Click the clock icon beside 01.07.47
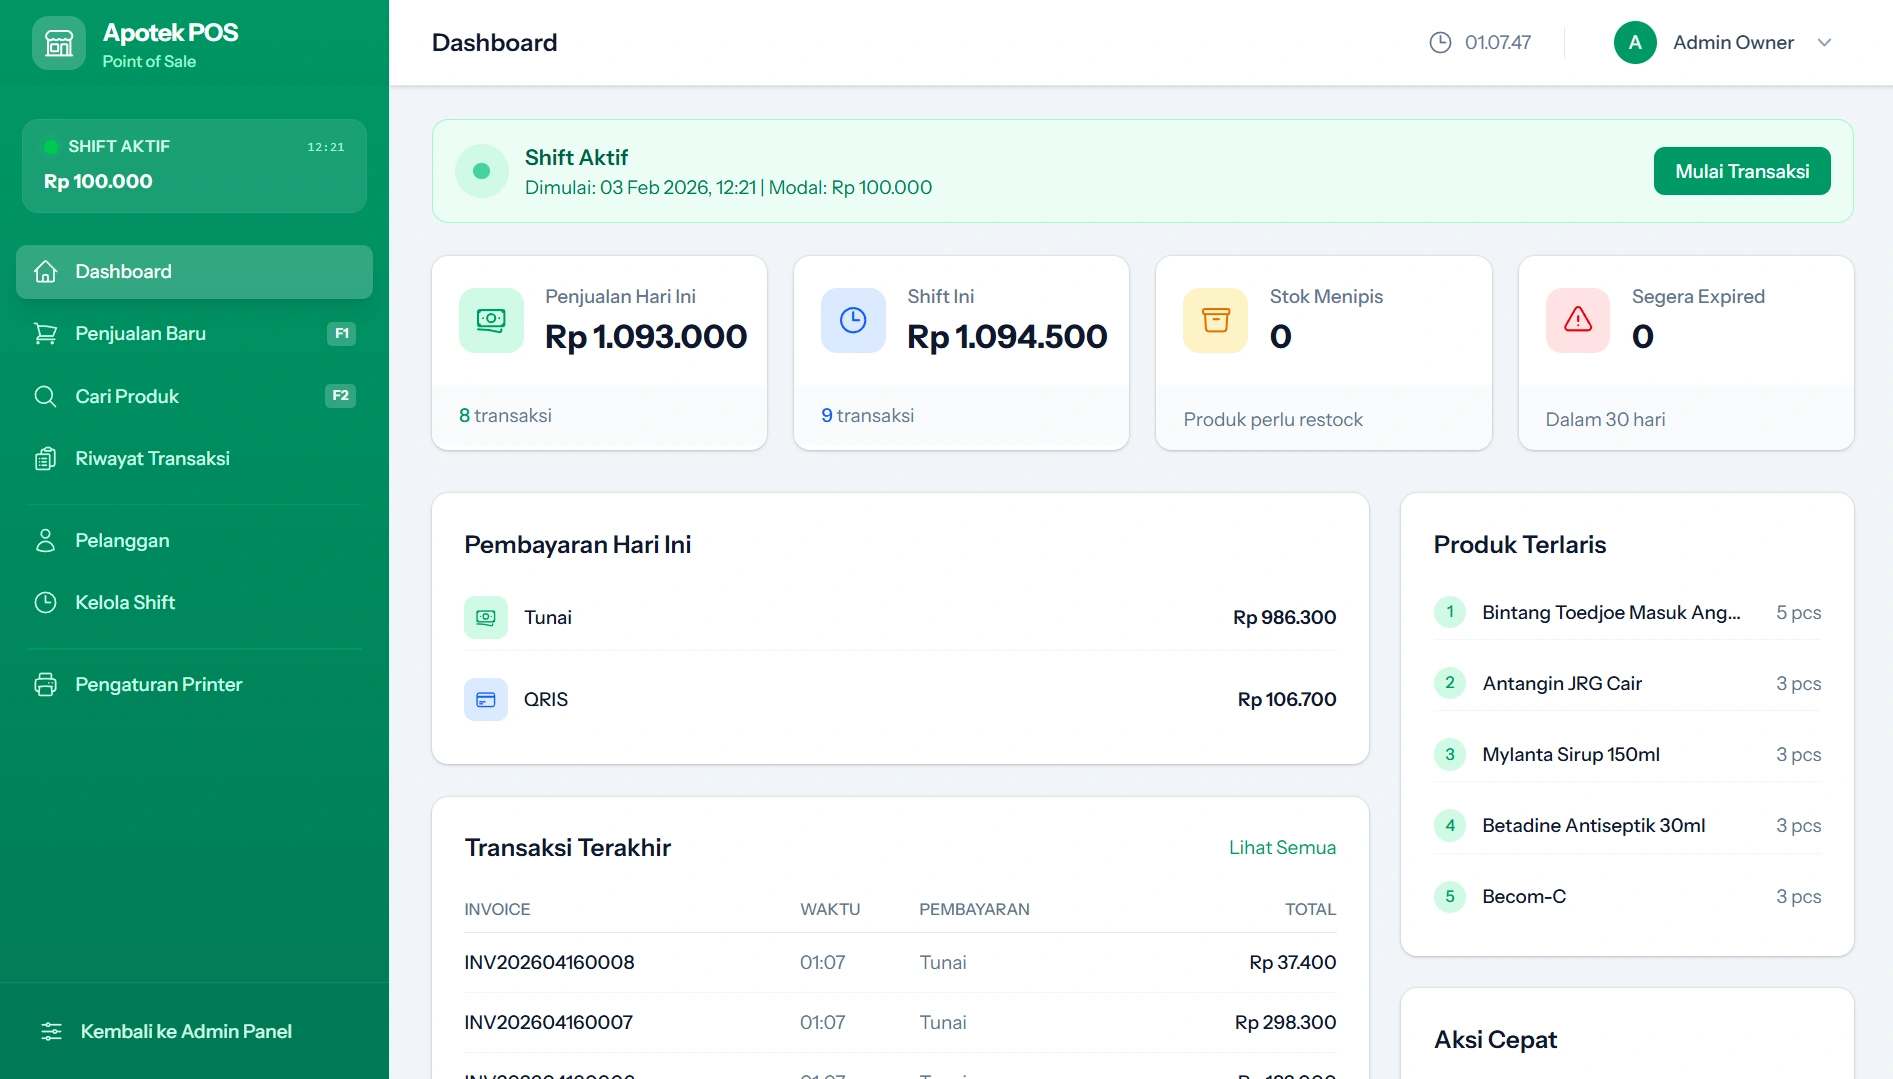 click(1440, 42)
